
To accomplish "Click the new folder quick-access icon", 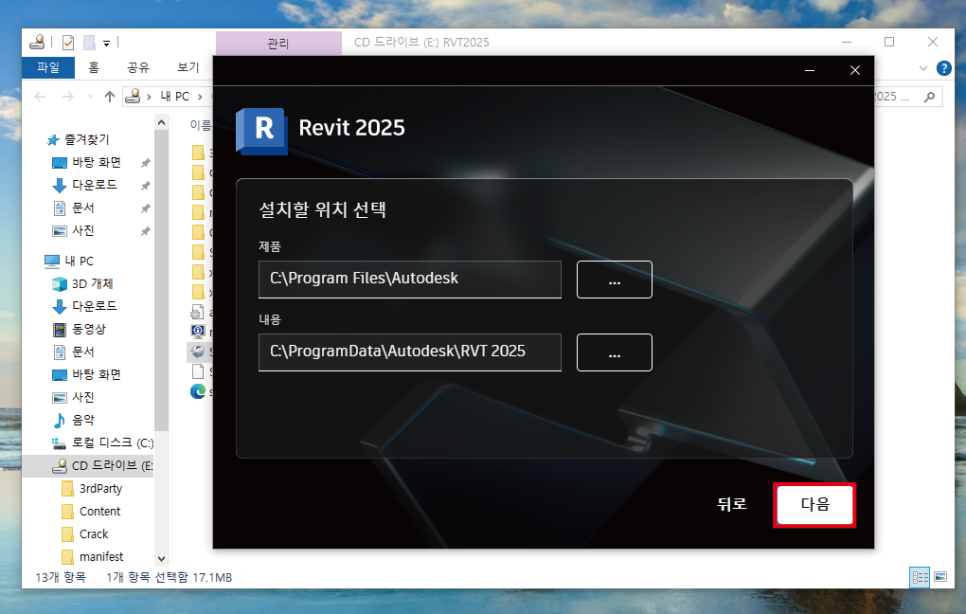I will click(89, 42).
